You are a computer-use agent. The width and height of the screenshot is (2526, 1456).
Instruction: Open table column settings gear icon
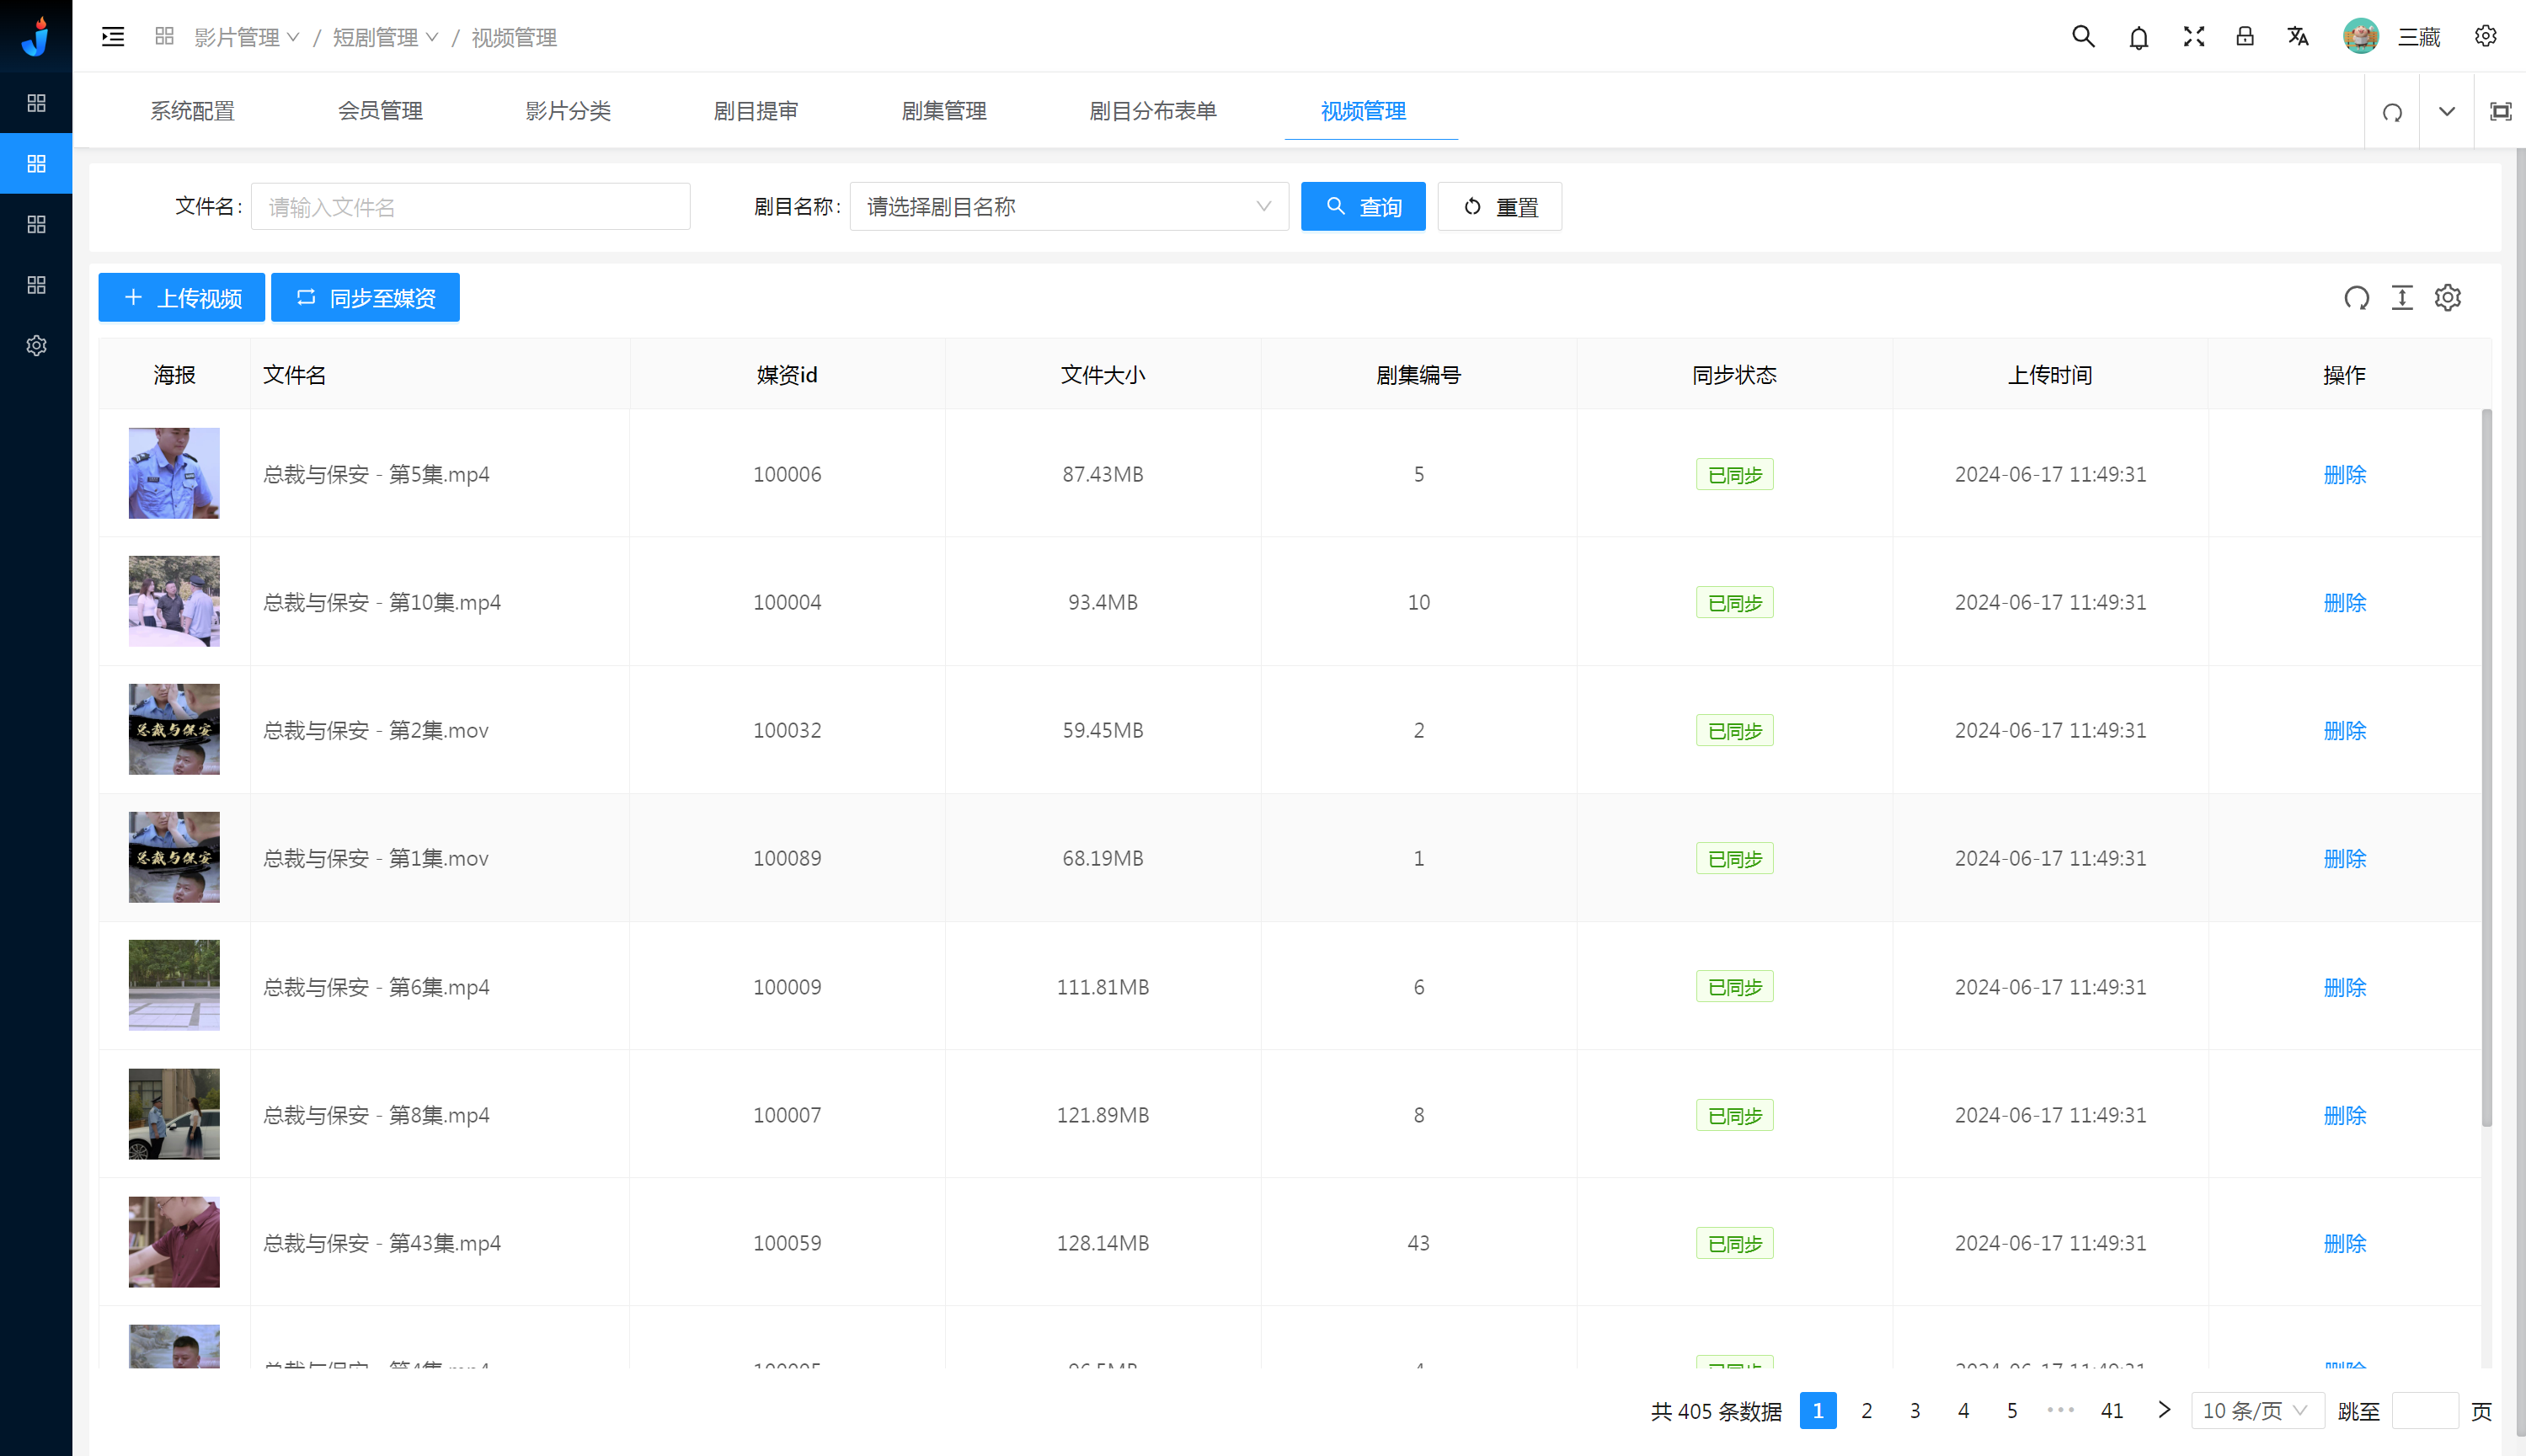[2447, 298]
